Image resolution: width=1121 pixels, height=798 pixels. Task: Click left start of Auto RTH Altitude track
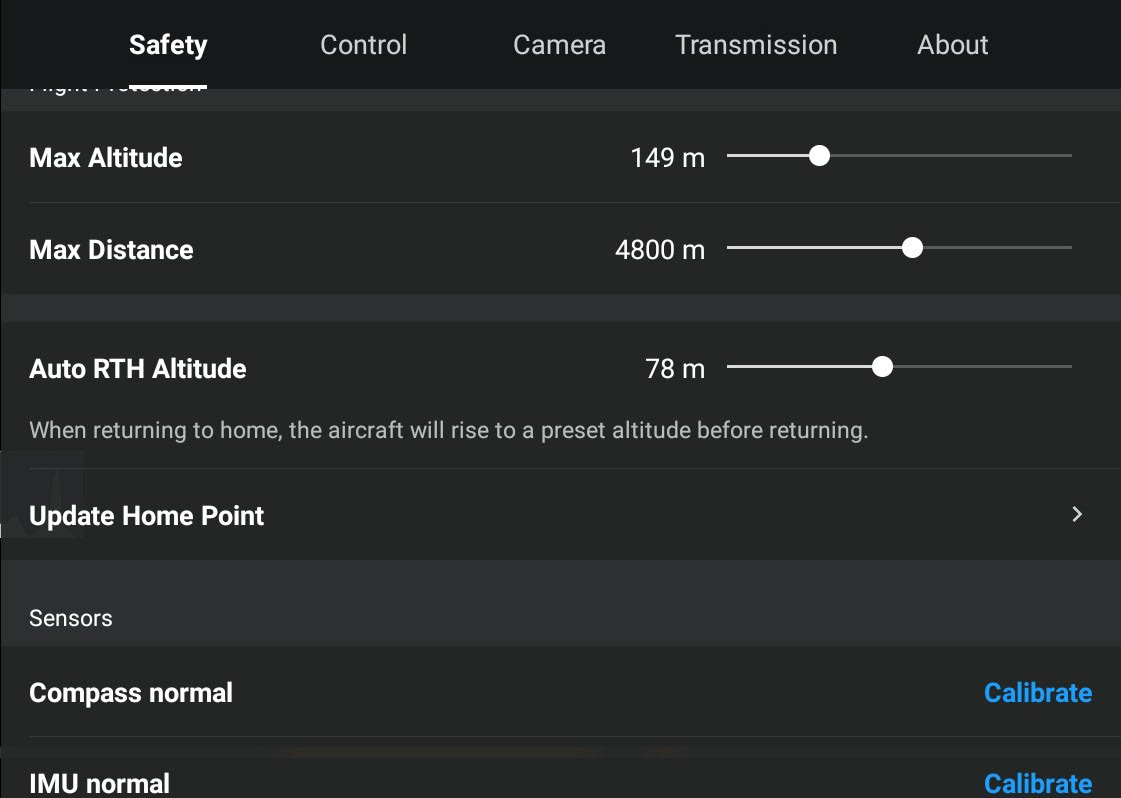pos(730,367)
